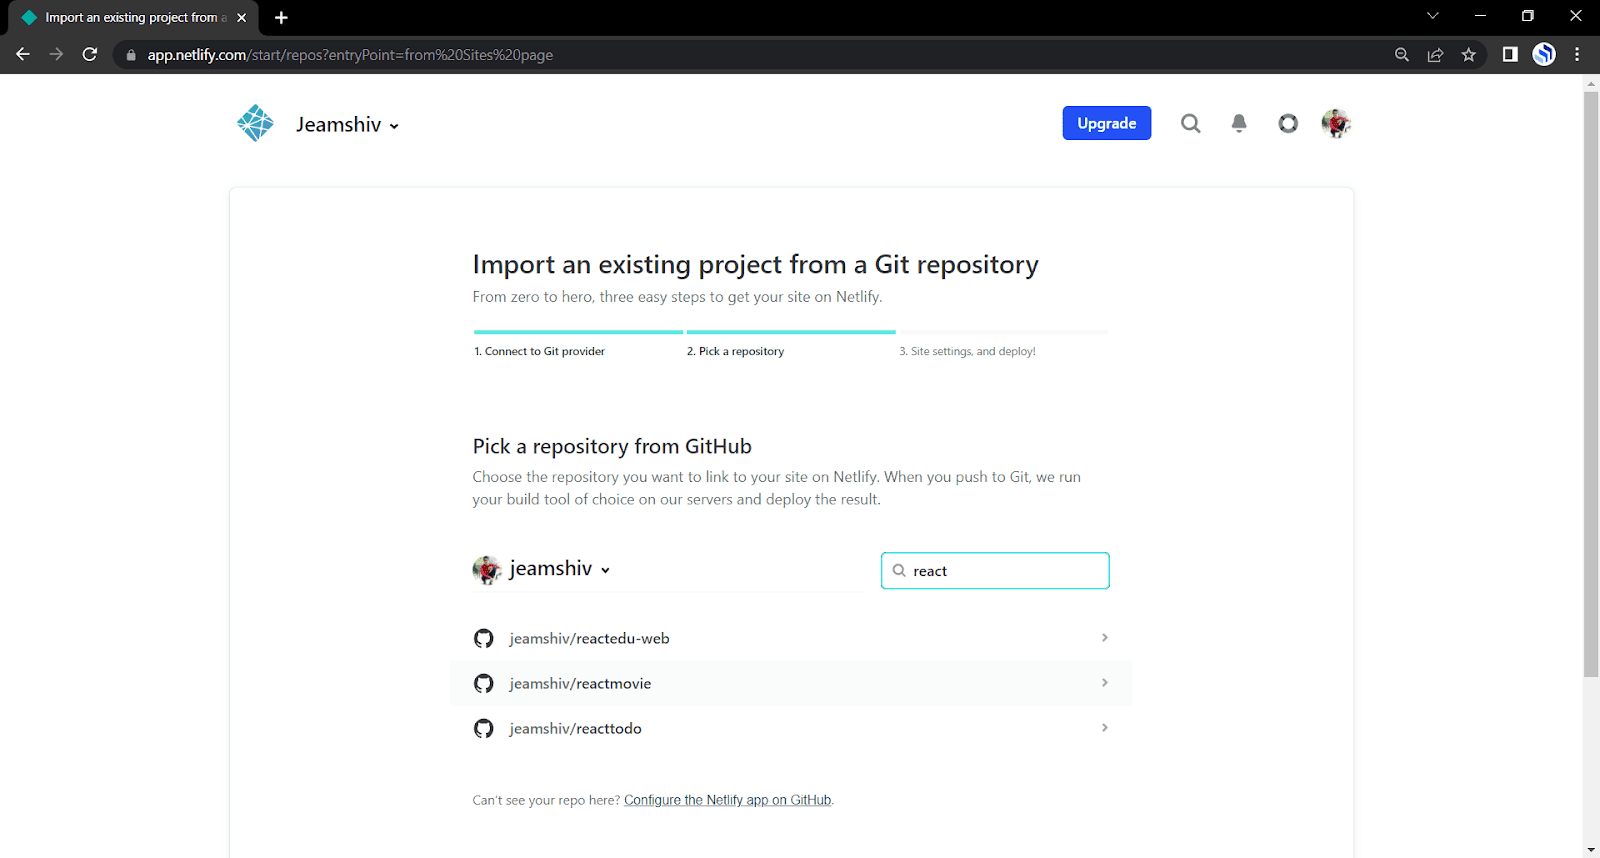Select the Import an existing project browser tab

coord(133,18)
